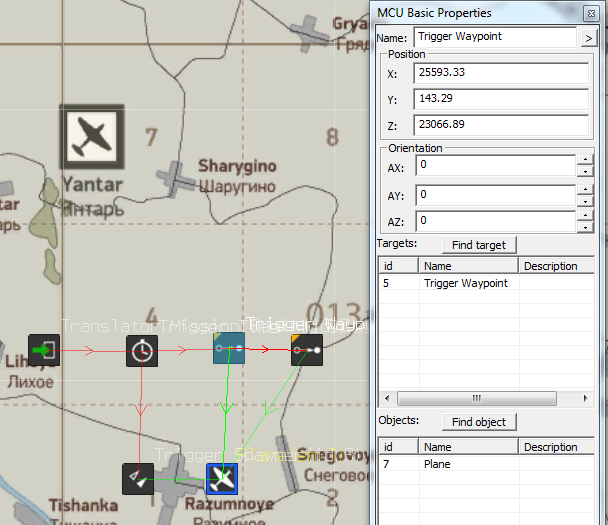Viewport: 608px width, 525px height.
Task: Click the Find target button
Action: pos(479,245)
